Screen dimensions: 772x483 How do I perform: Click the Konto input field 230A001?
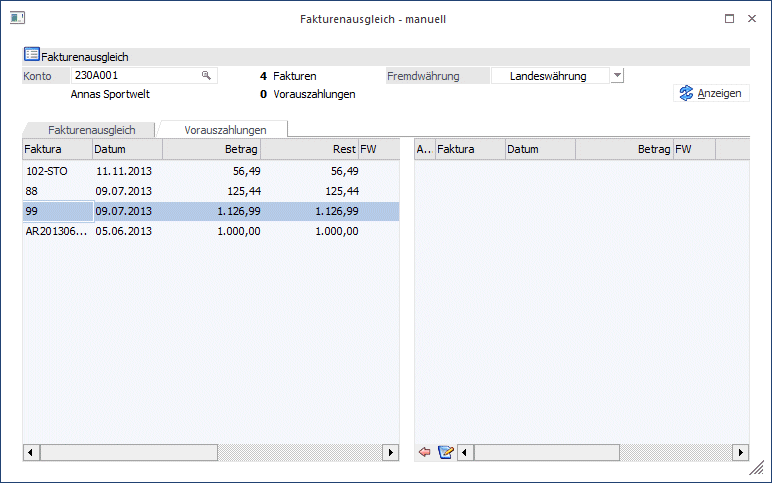(144, 75)
